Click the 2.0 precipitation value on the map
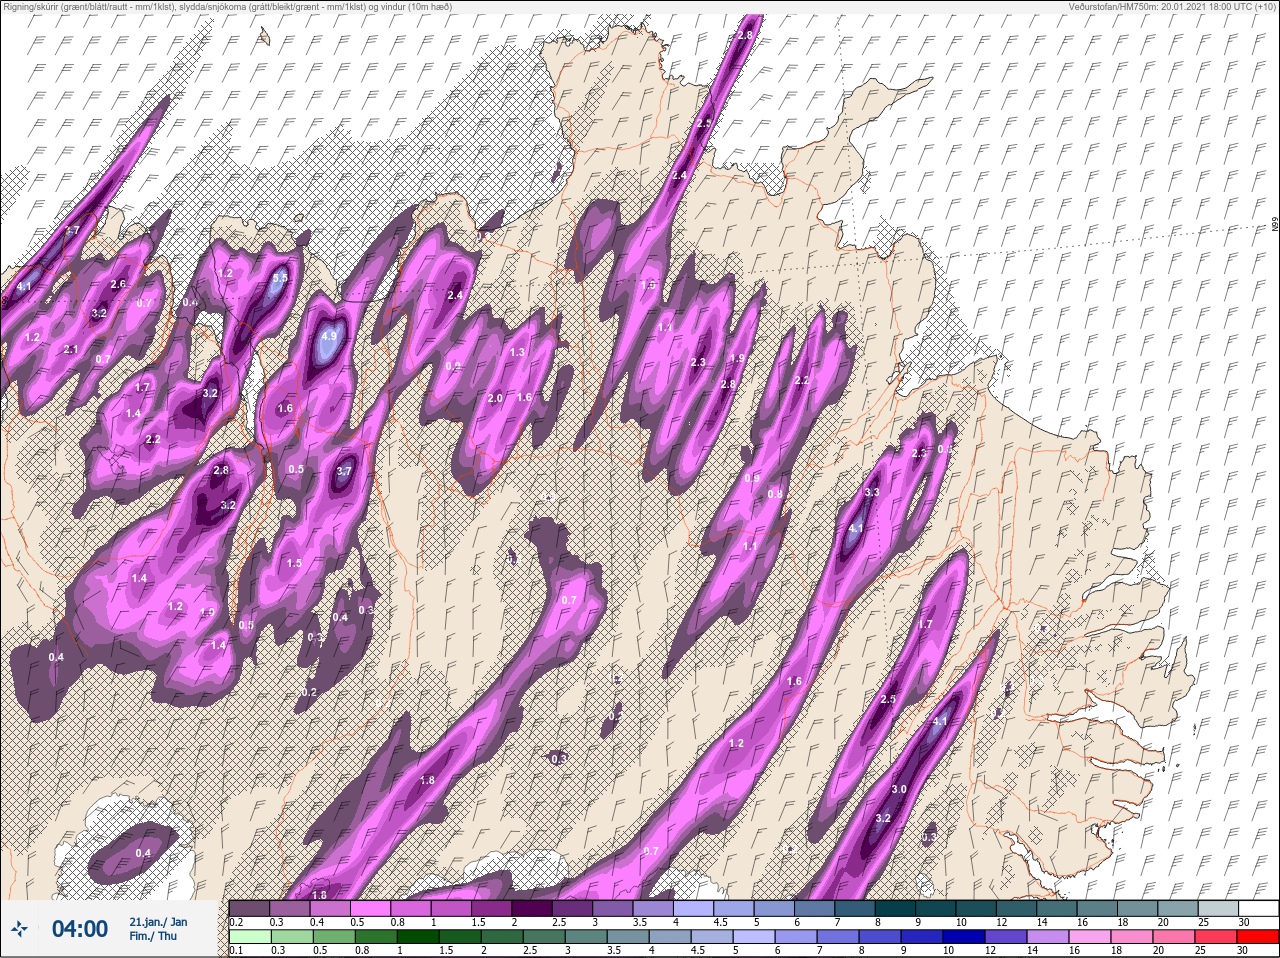This screenshot has height=958, width=1280. pos(495,398)
